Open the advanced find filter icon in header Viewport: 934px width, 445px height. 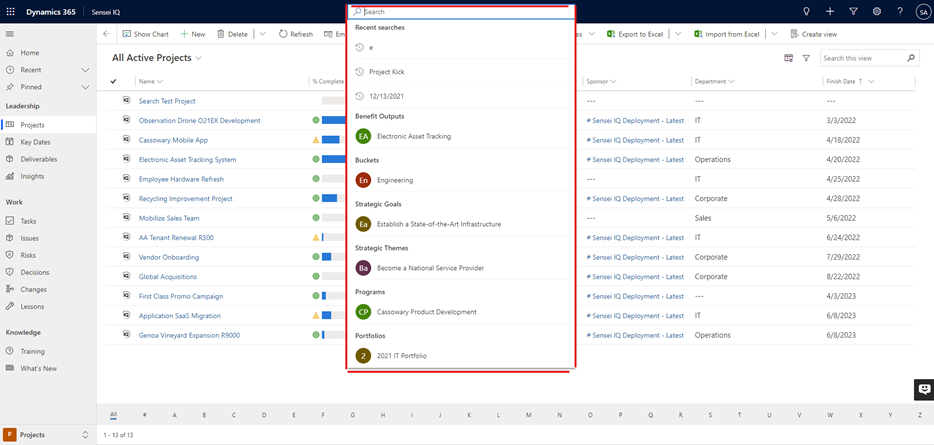point(853,11)
